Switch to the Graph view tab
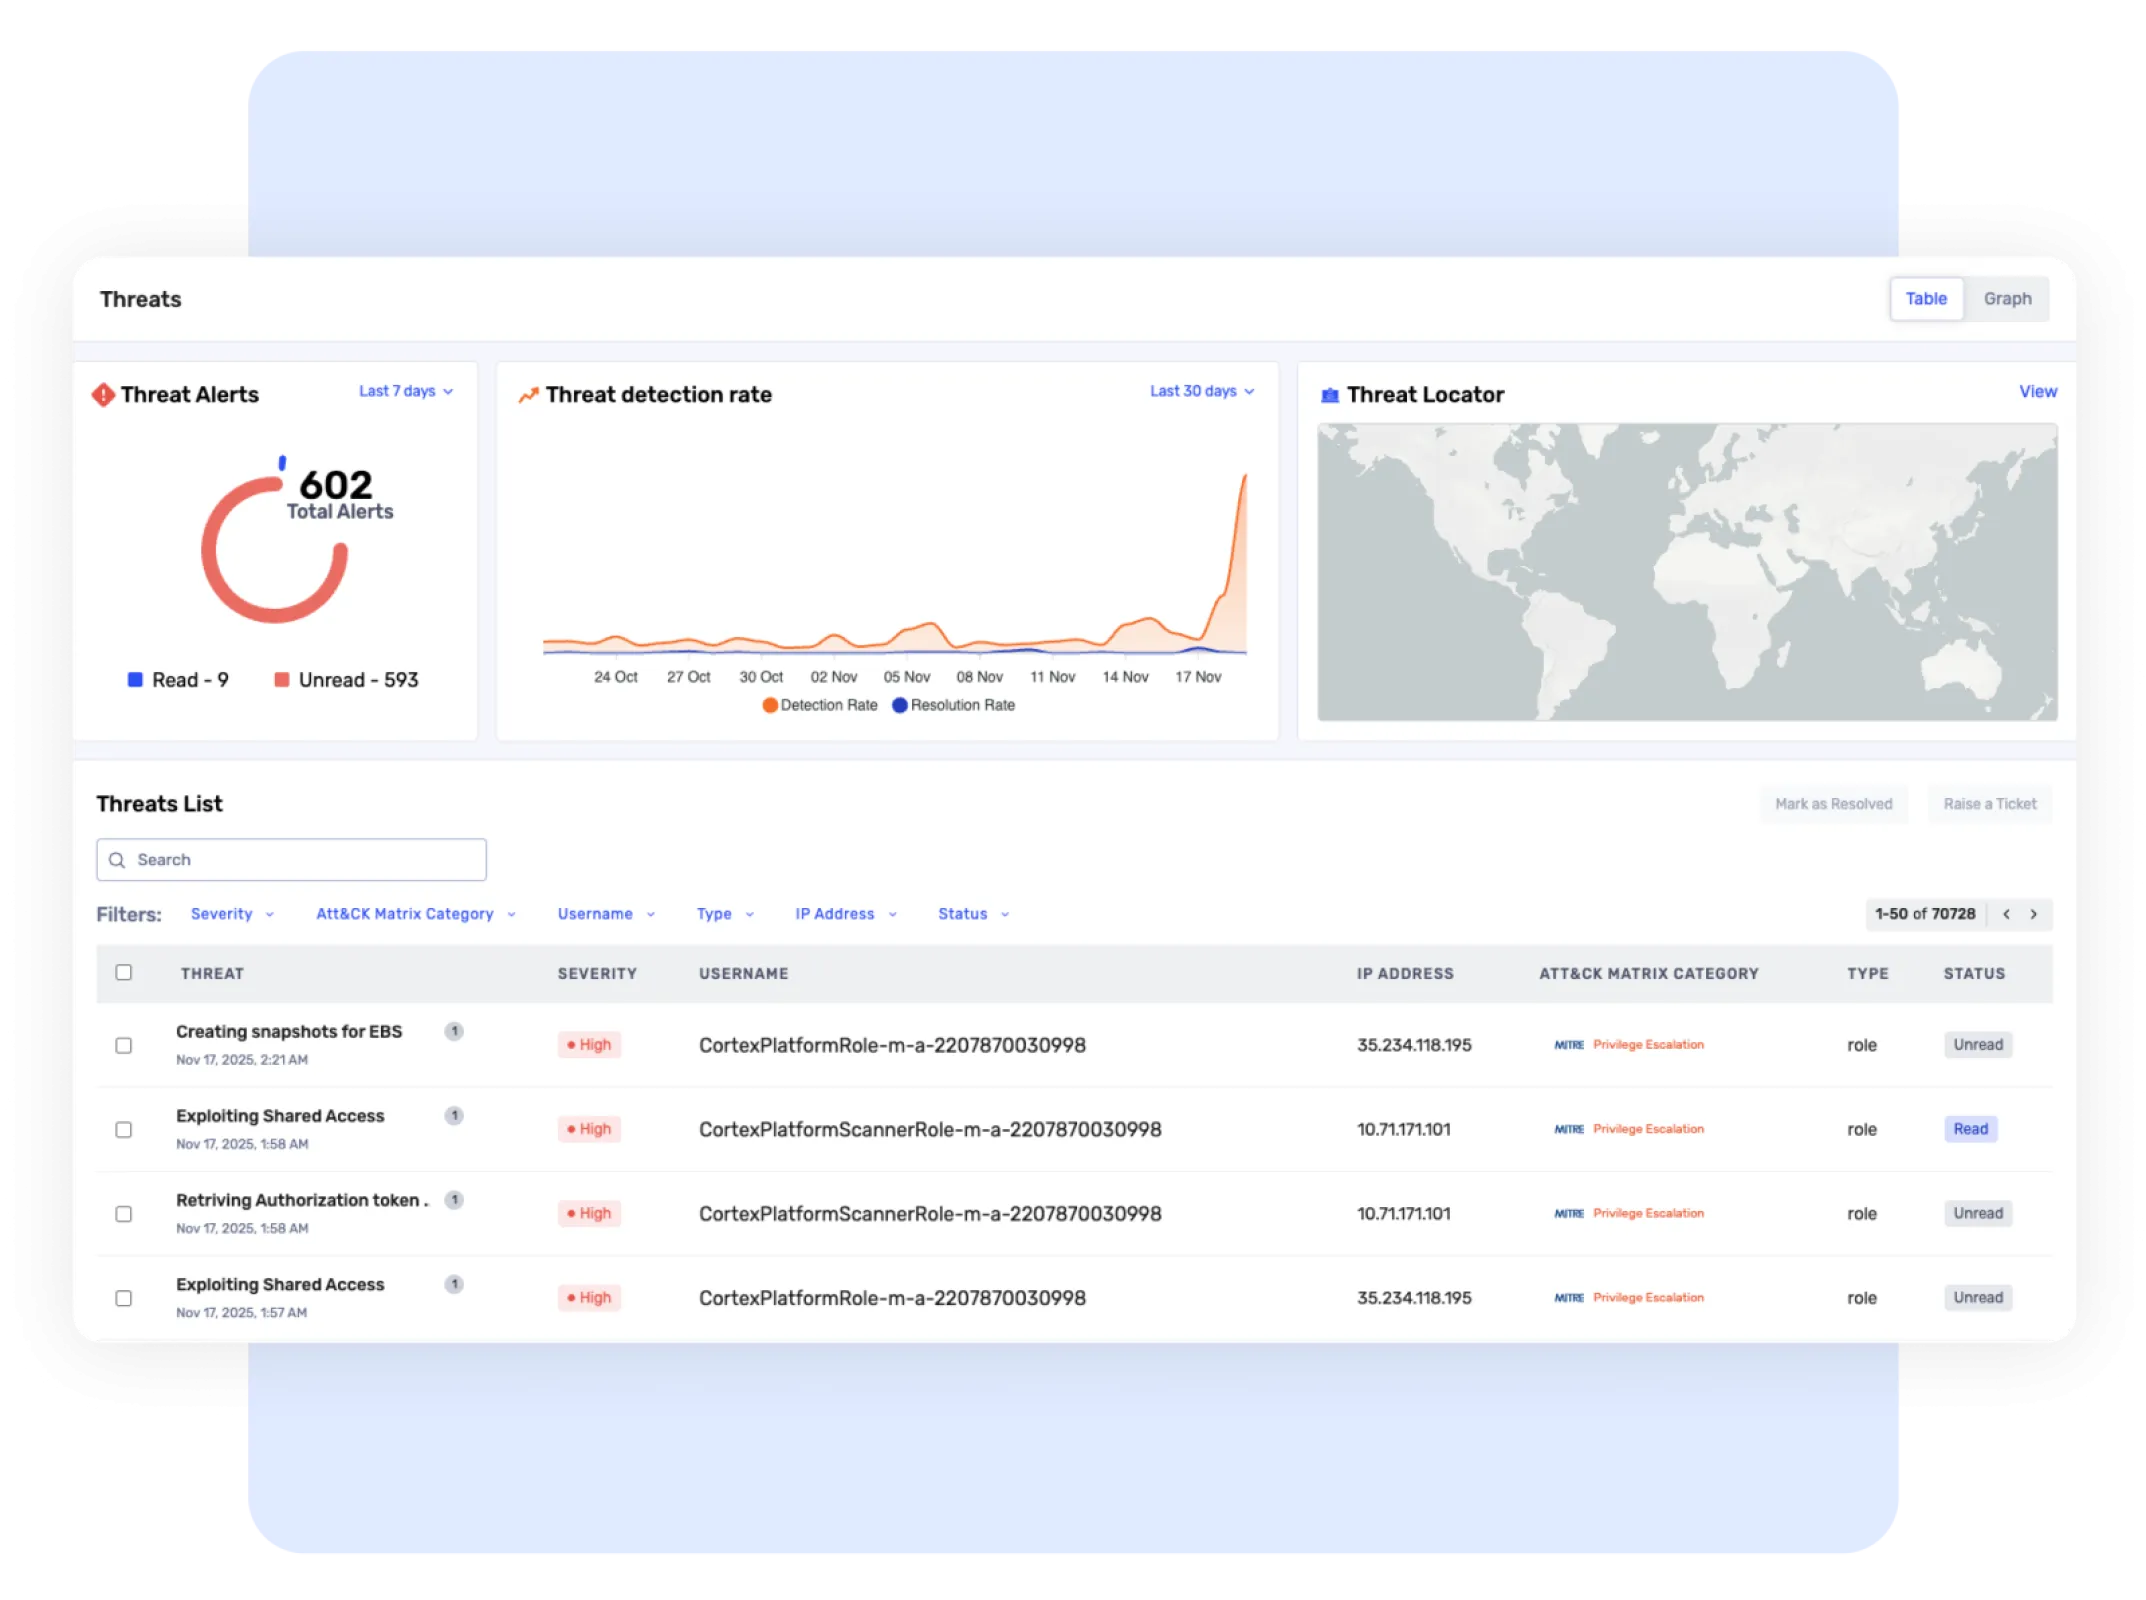The width and height of the screenshot is (2146, 1600). pyautogui.click(x=2007, y=299)
